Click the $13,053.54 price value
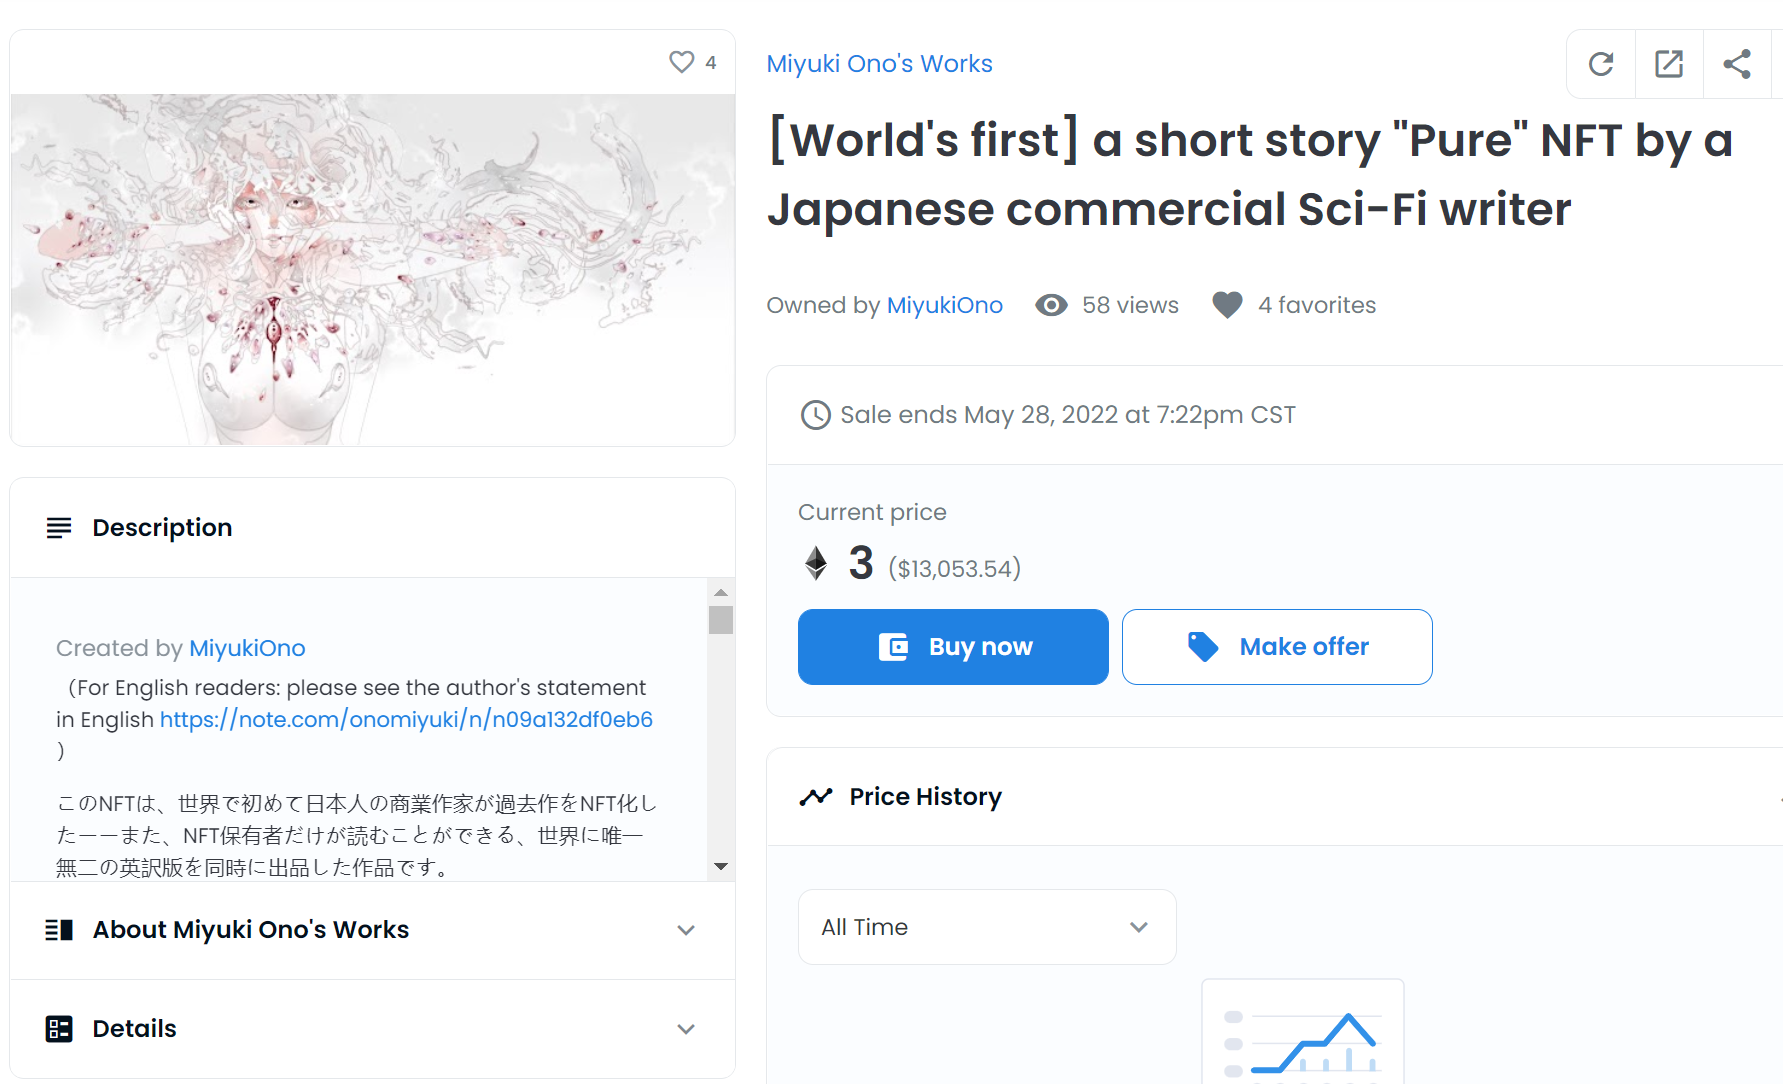The width and height of the screenshot is (1783, 1084). pyautogui.click(x=954, y=569)
